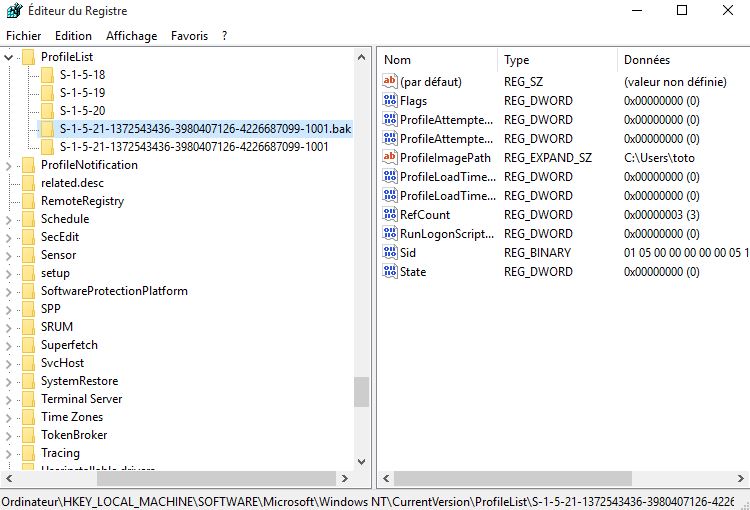Select the RefCount value name

tap(425, 215)
